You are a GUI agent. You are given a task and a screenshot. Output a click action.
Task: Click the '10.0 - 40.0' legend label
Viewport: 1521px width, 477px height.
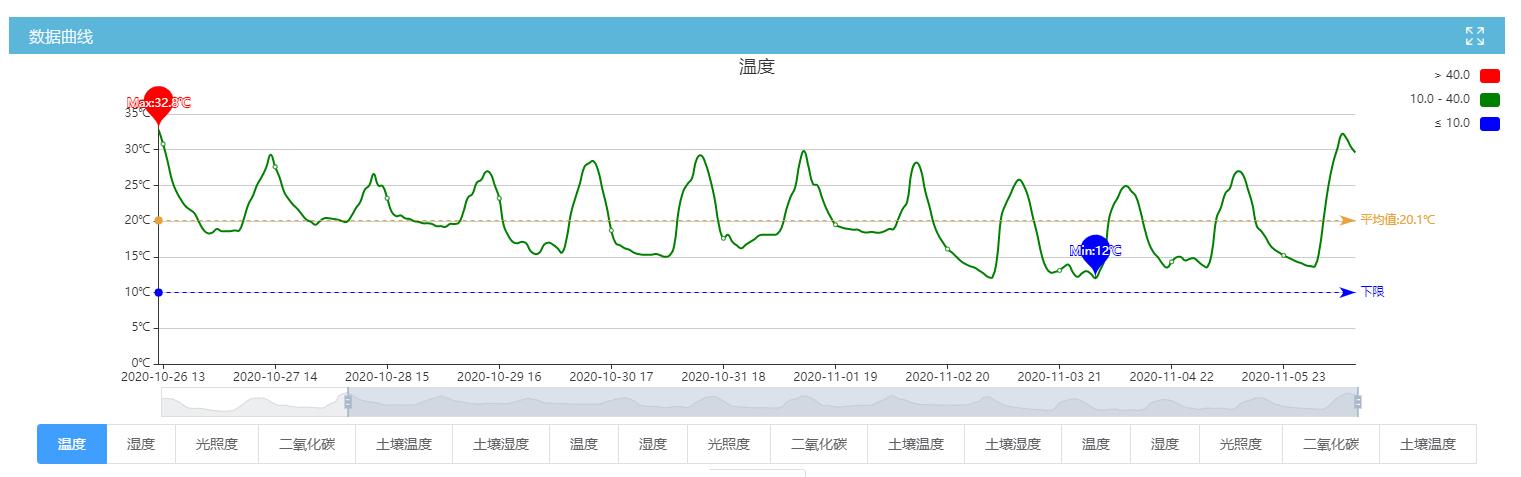point(1440,99)
